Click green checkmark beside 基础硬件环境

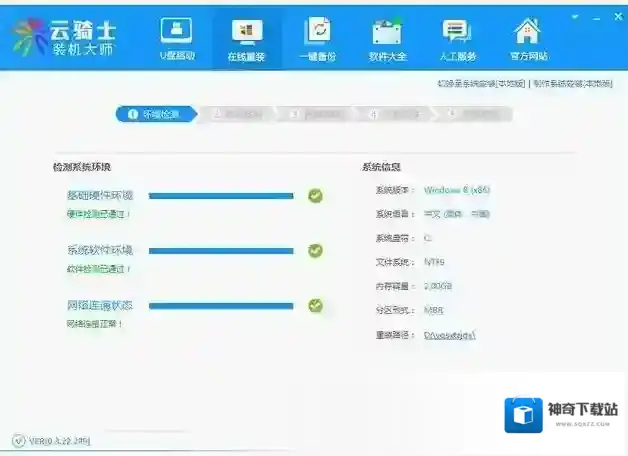(315, 196)
